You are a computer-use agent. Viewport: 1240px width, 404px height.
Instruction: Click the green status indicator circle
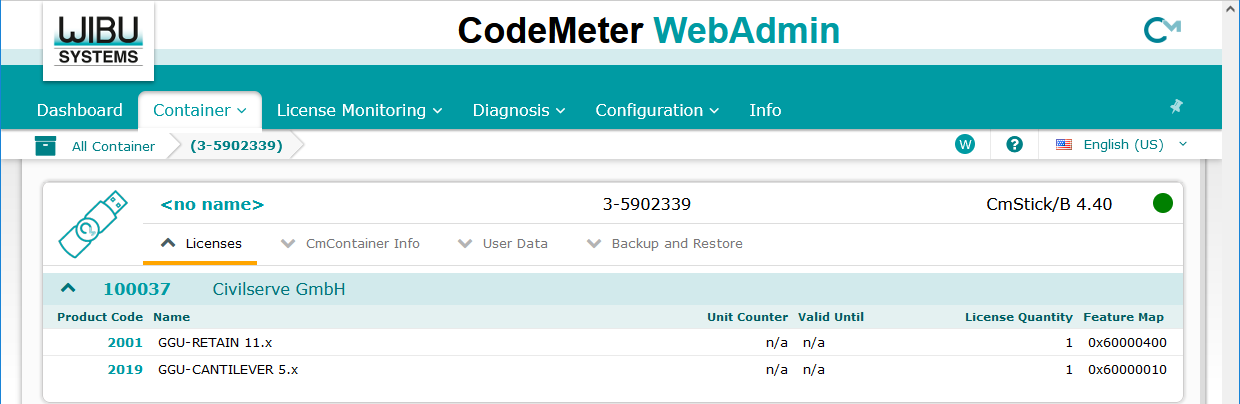1162,204
